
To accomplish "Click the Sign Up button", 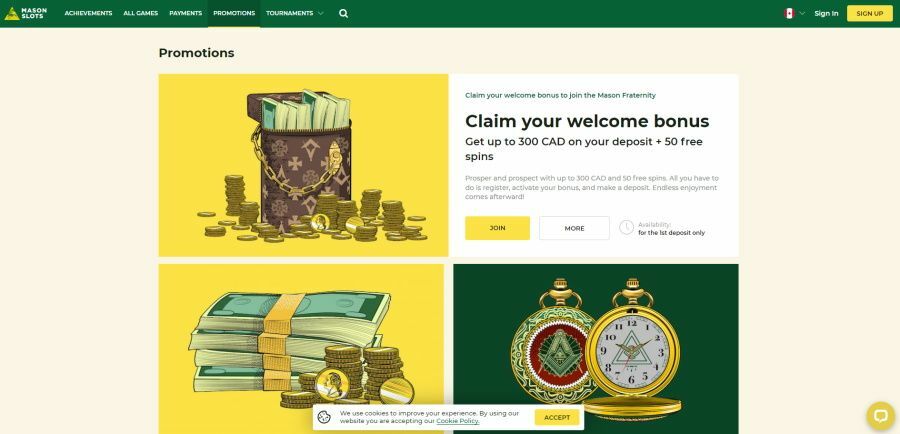I will point(870,13).
